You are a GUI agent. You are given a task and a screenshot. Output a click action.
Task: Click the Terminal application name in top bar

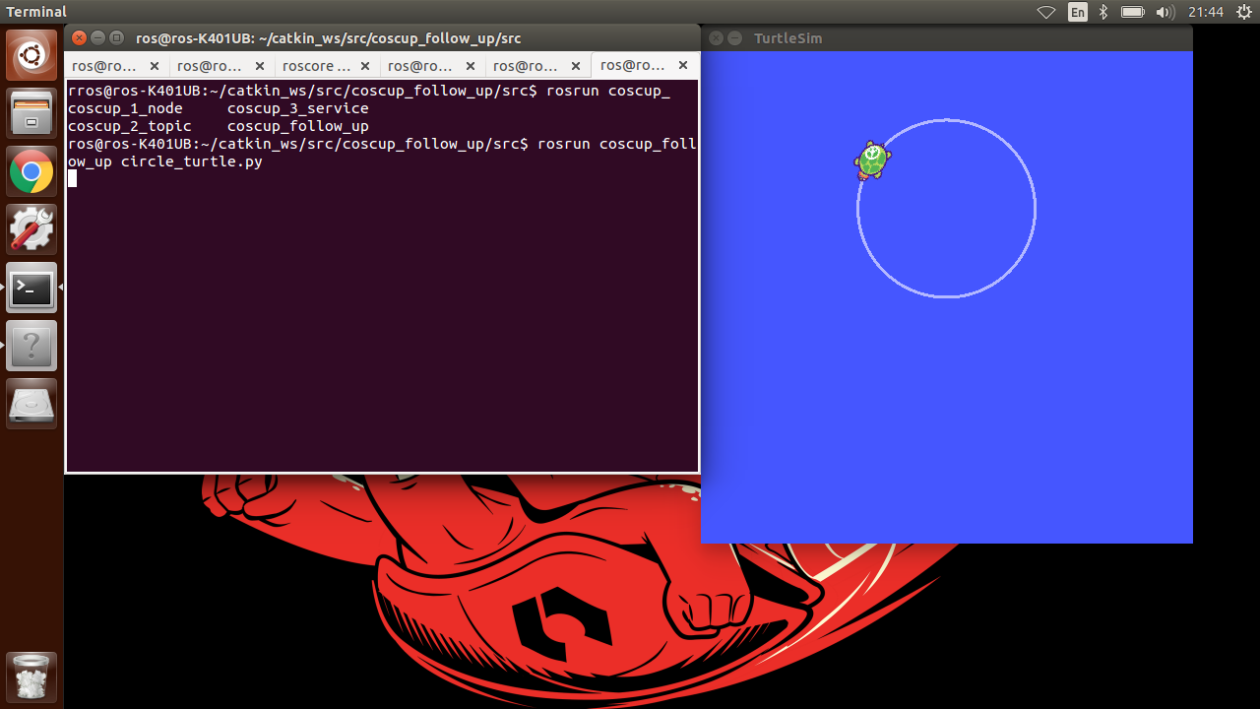click(x=36, y=12)
